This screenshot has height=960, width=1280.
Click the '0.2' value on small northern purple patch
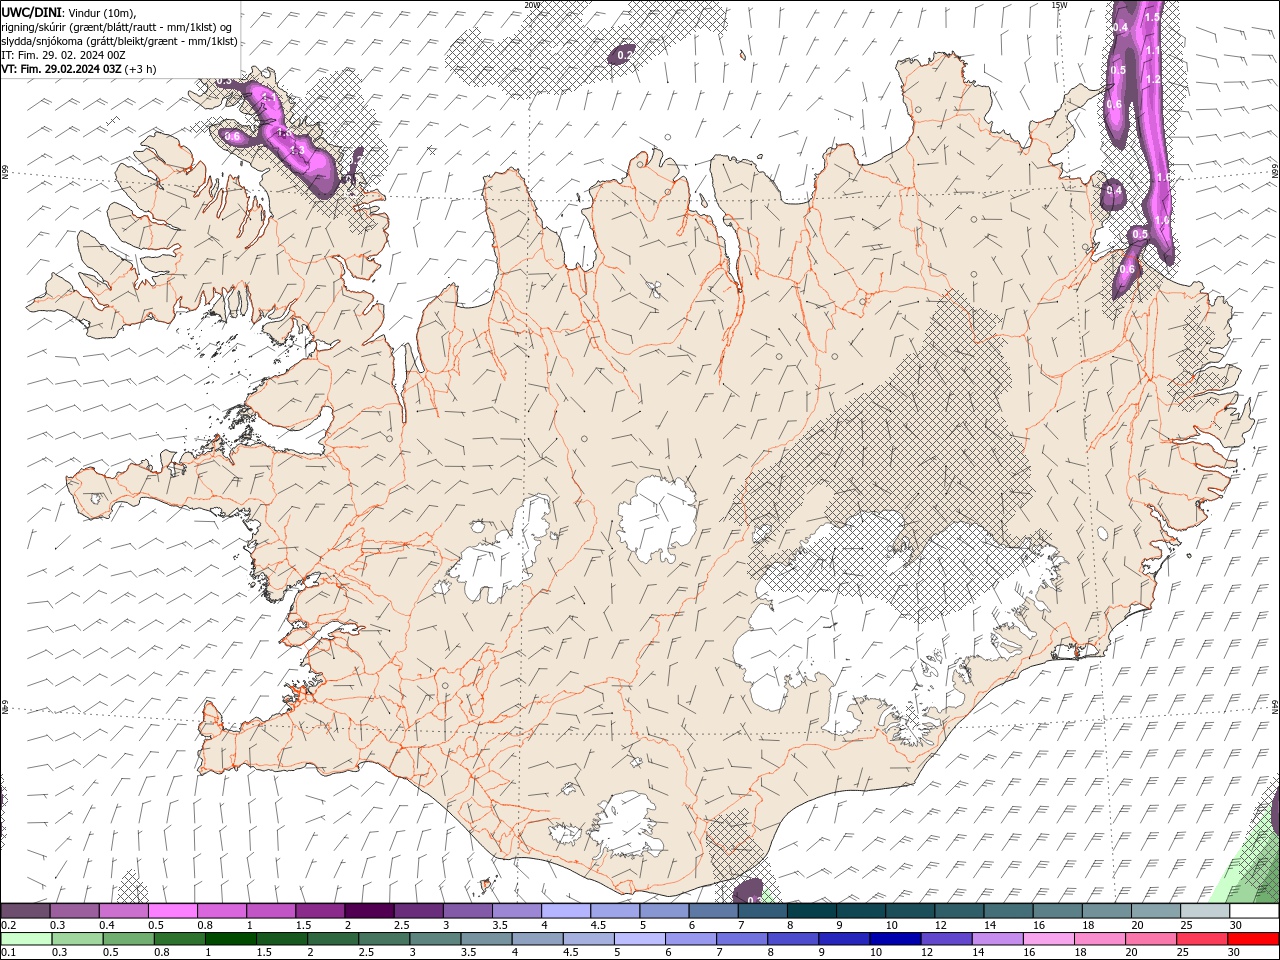point(624,56)
